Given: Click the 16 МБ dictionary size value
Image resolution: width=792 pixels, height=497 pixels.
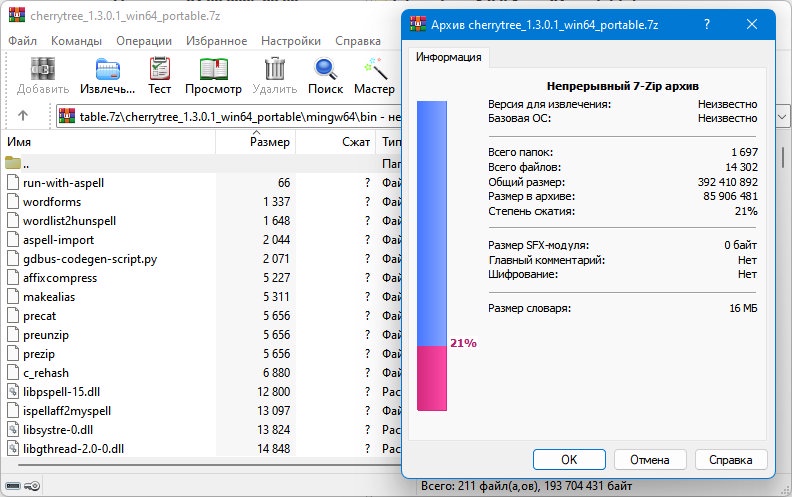Looking at the screenshot, I should [743, 308].
